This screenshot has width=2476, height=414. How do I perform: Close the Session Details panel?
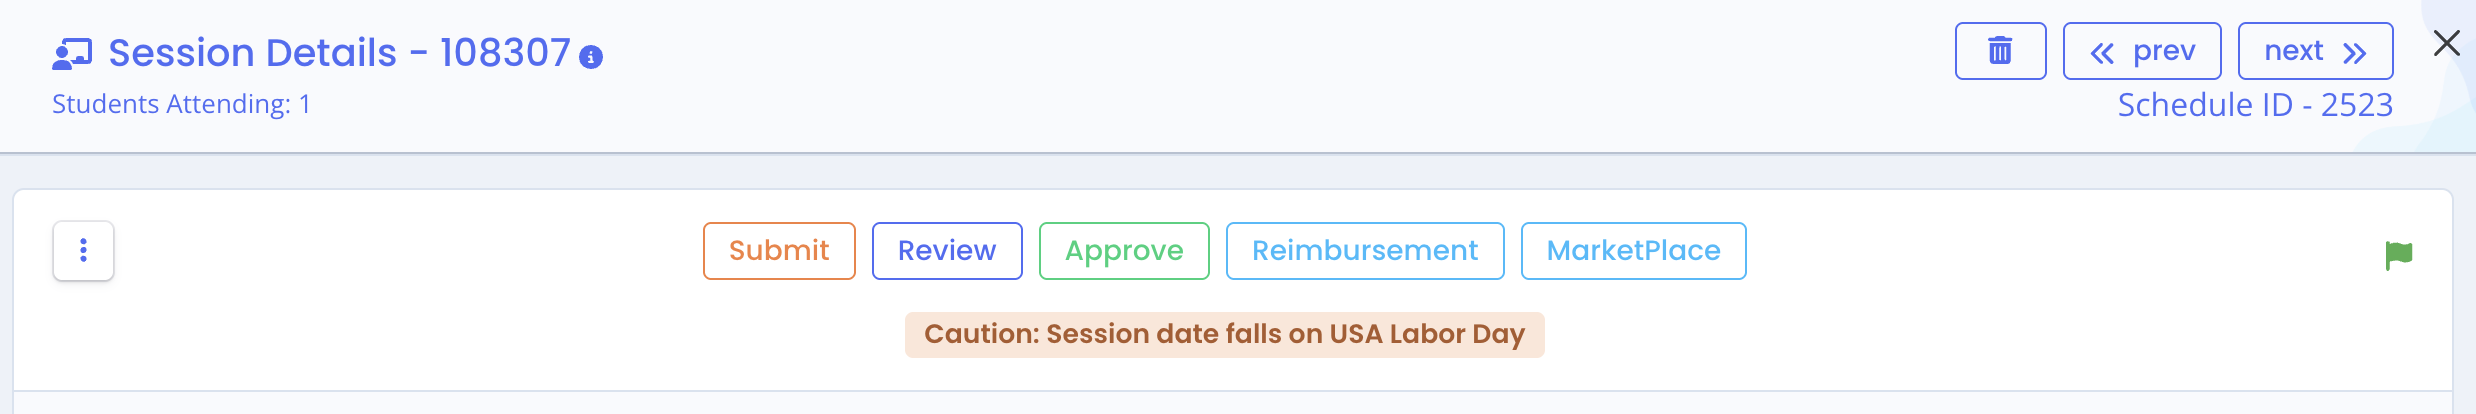tap(2446, 43)
